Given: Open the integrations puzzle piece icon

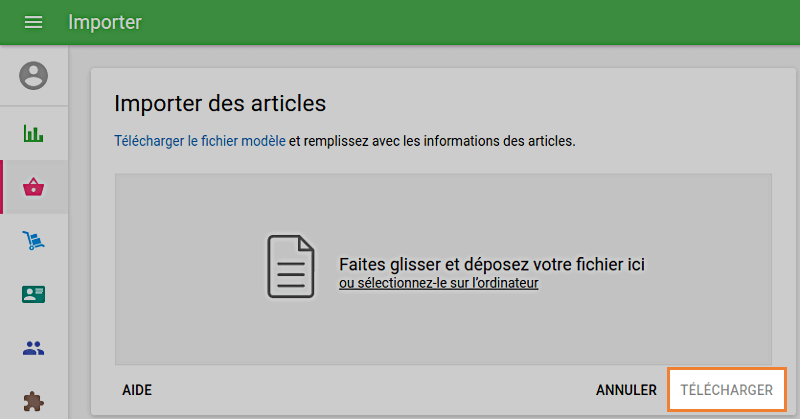Looking at the screenshot, I should pyautogui.click(x=34, y=402).
